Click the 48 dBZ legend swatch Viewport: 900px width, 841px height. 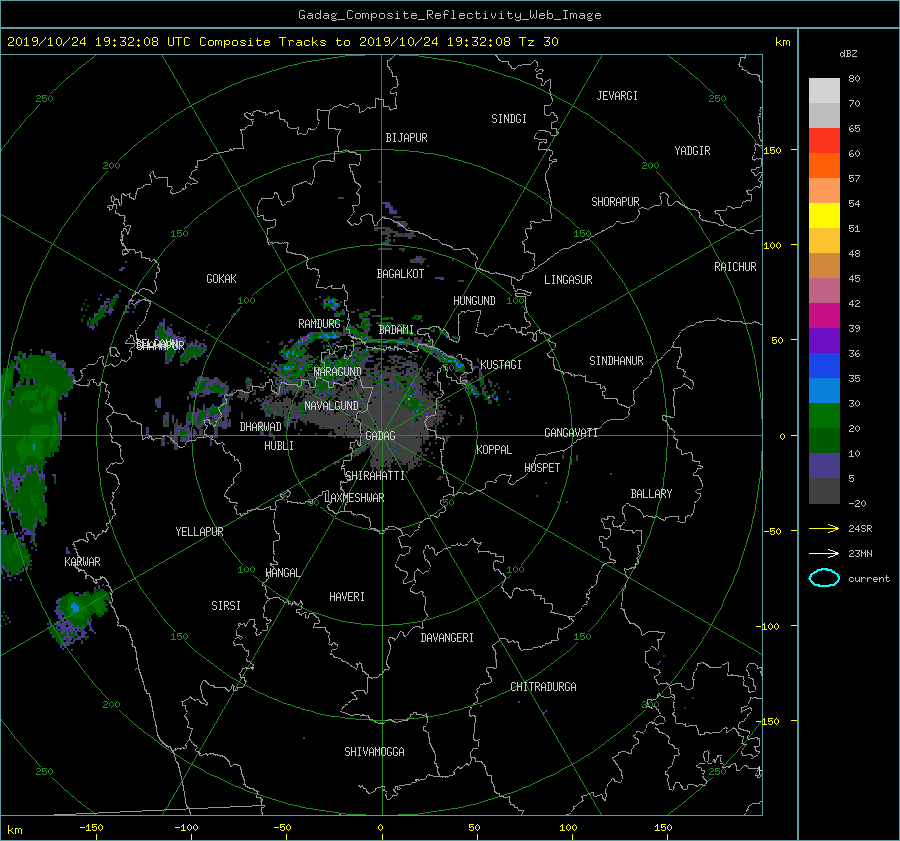tap(824, 265)
